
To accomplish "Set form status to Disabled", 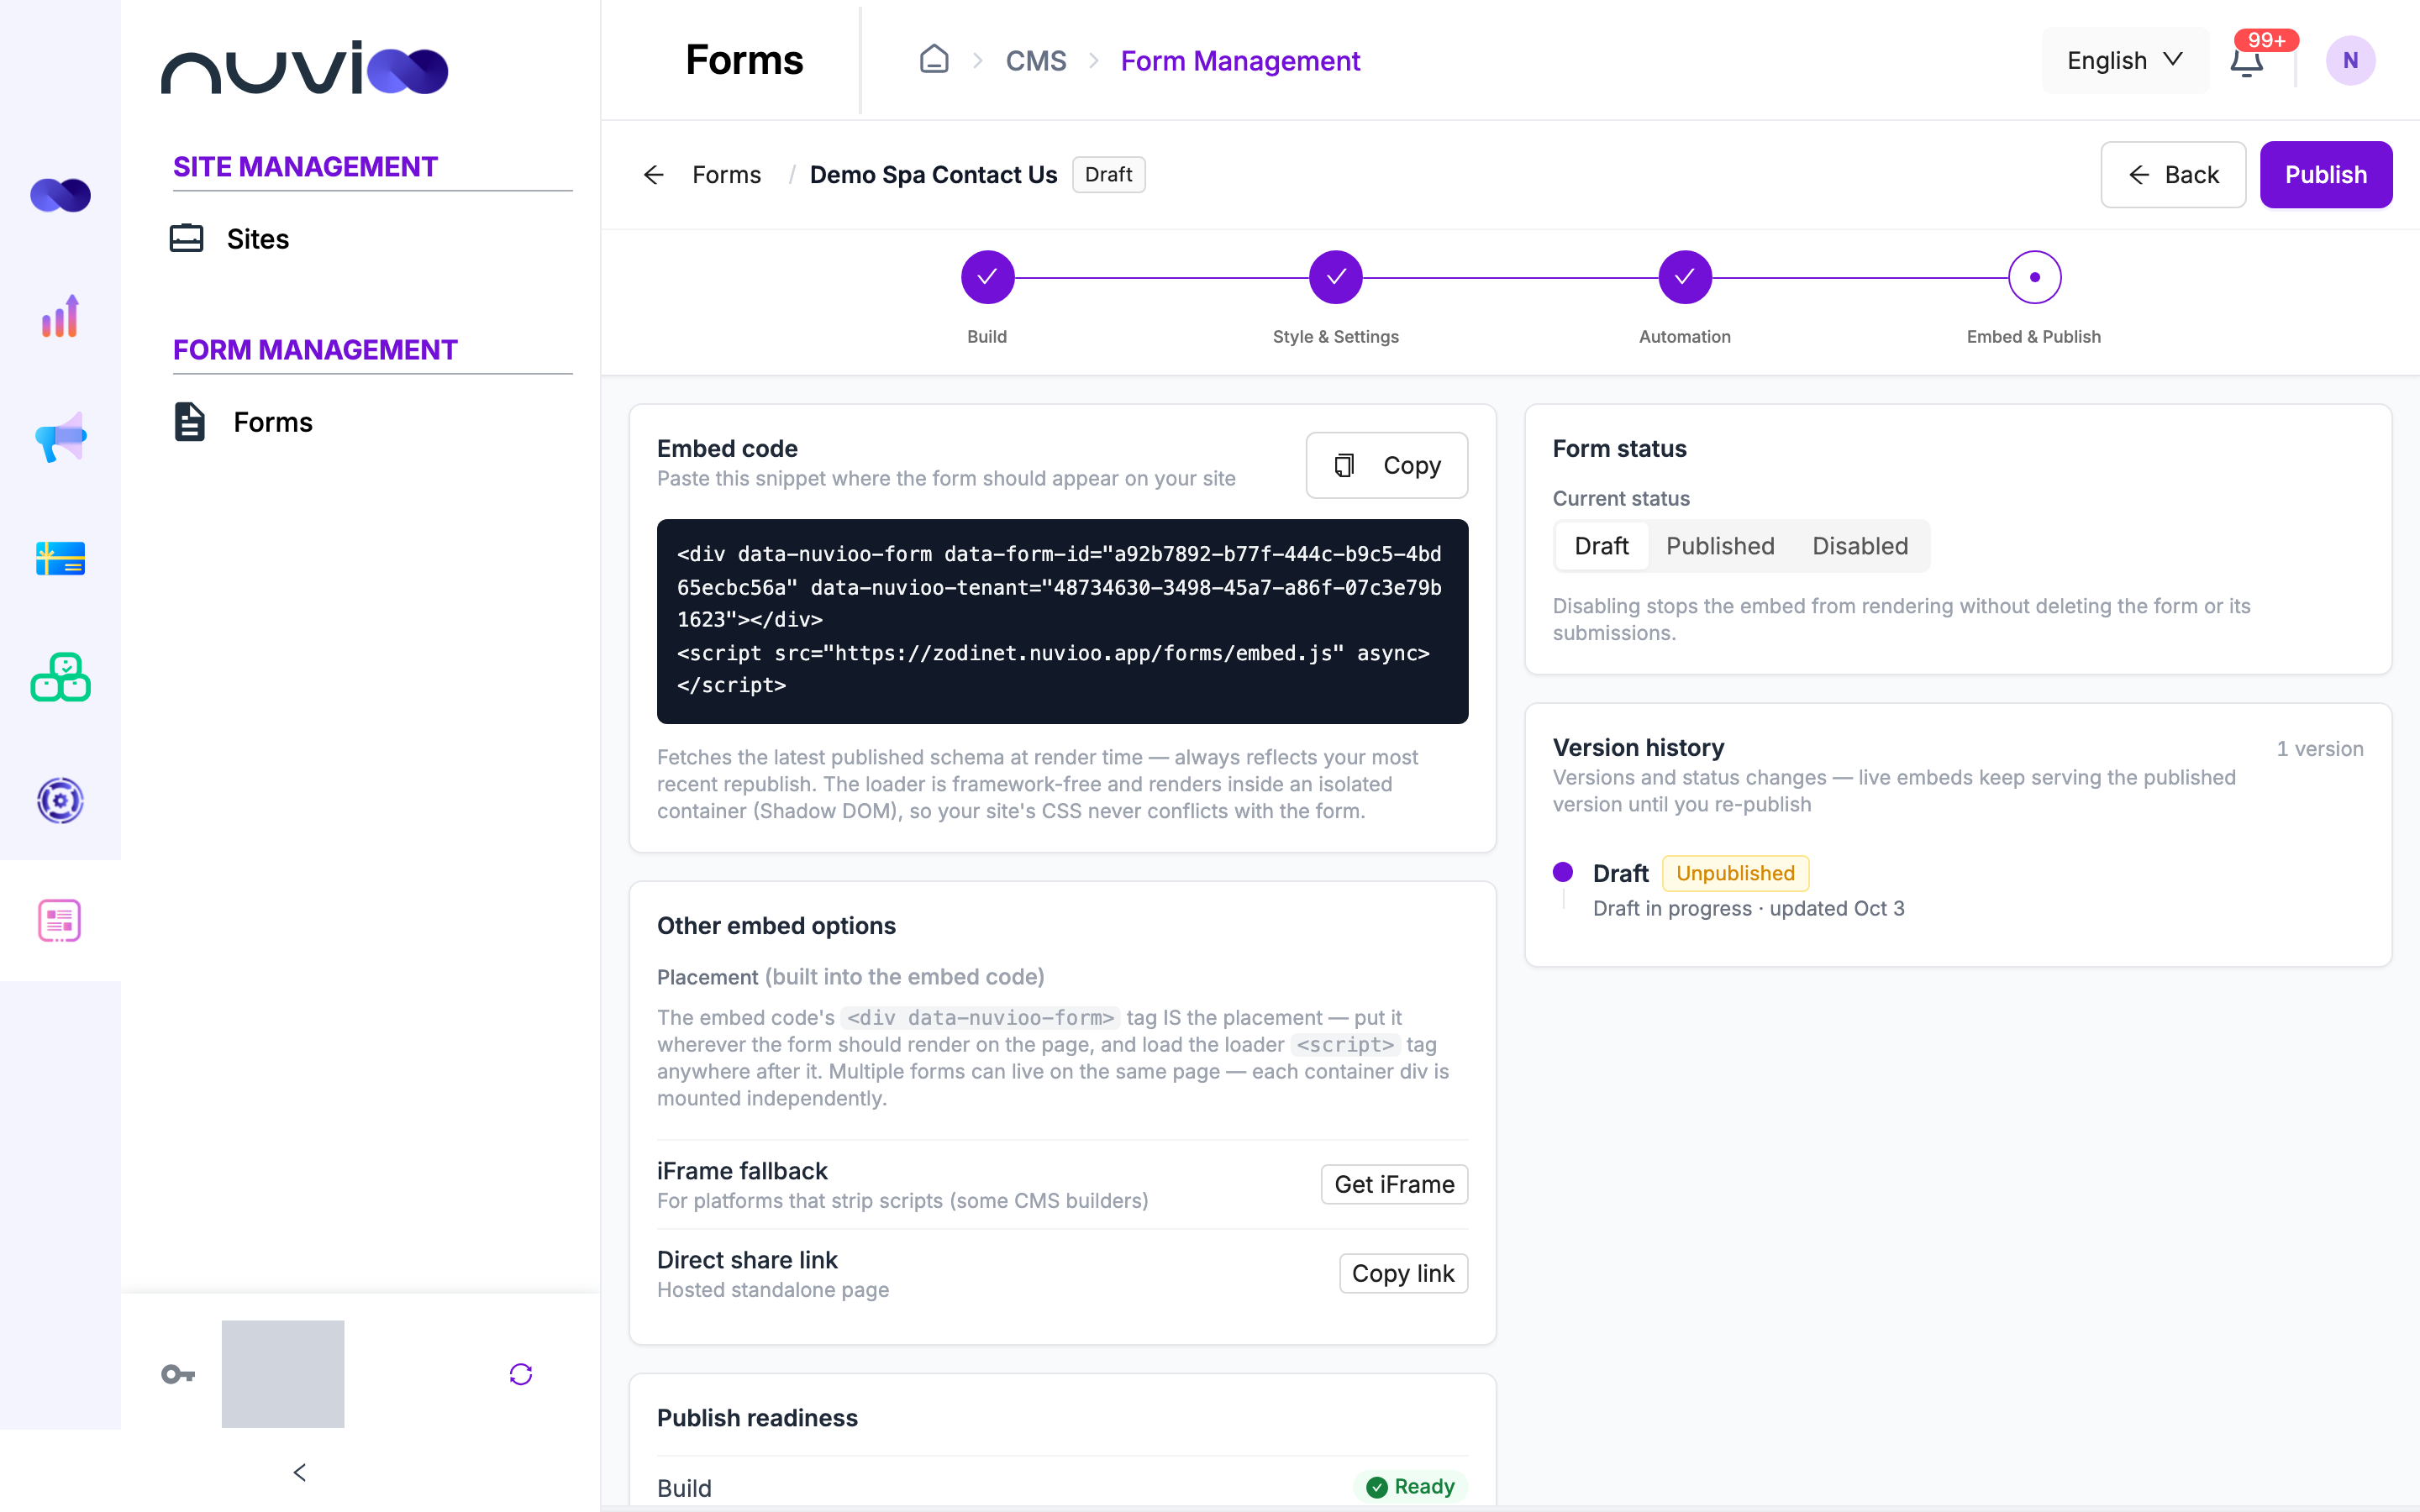I will pos(1859,546).
